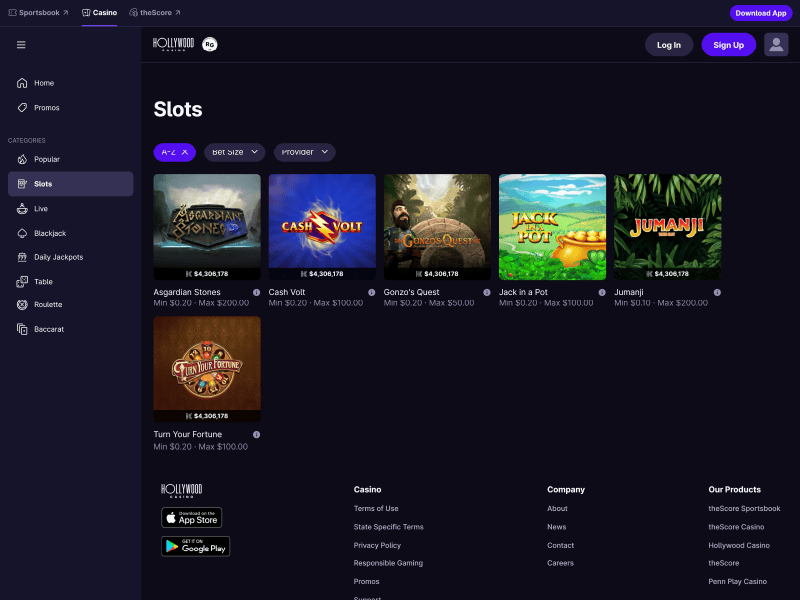Open Penn Play Casino link

click(737, 582)
